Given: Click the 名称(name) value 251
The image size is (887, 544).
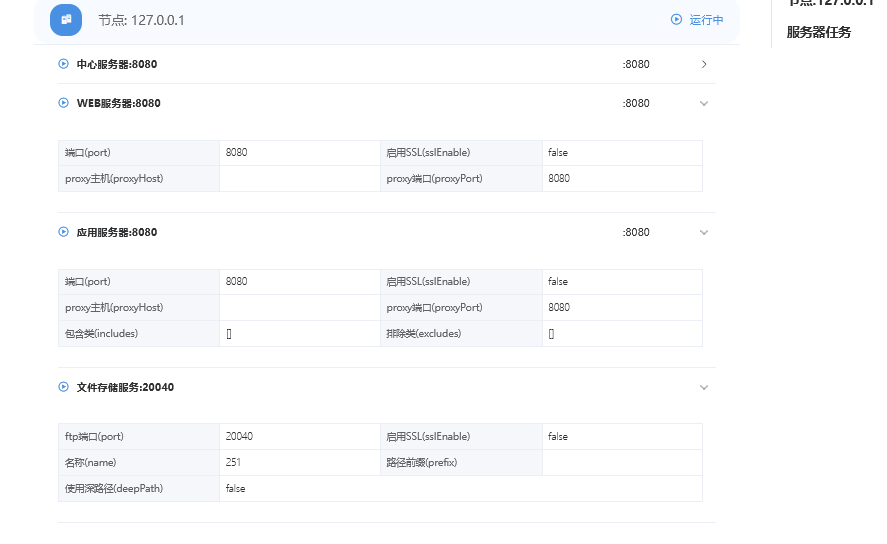Looking at the screenshot, I should point(234,462).
